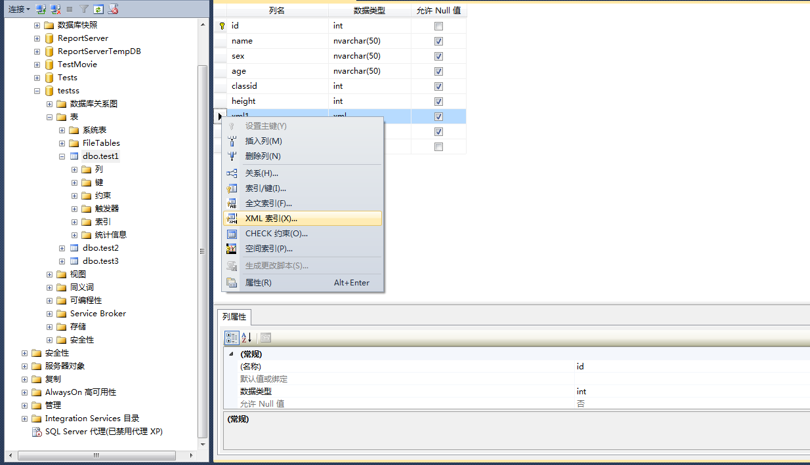The width and height of the screenshot is (810, 465).
Task: Collapse the 表 tables folder
Action: click(x=50, y=117)
